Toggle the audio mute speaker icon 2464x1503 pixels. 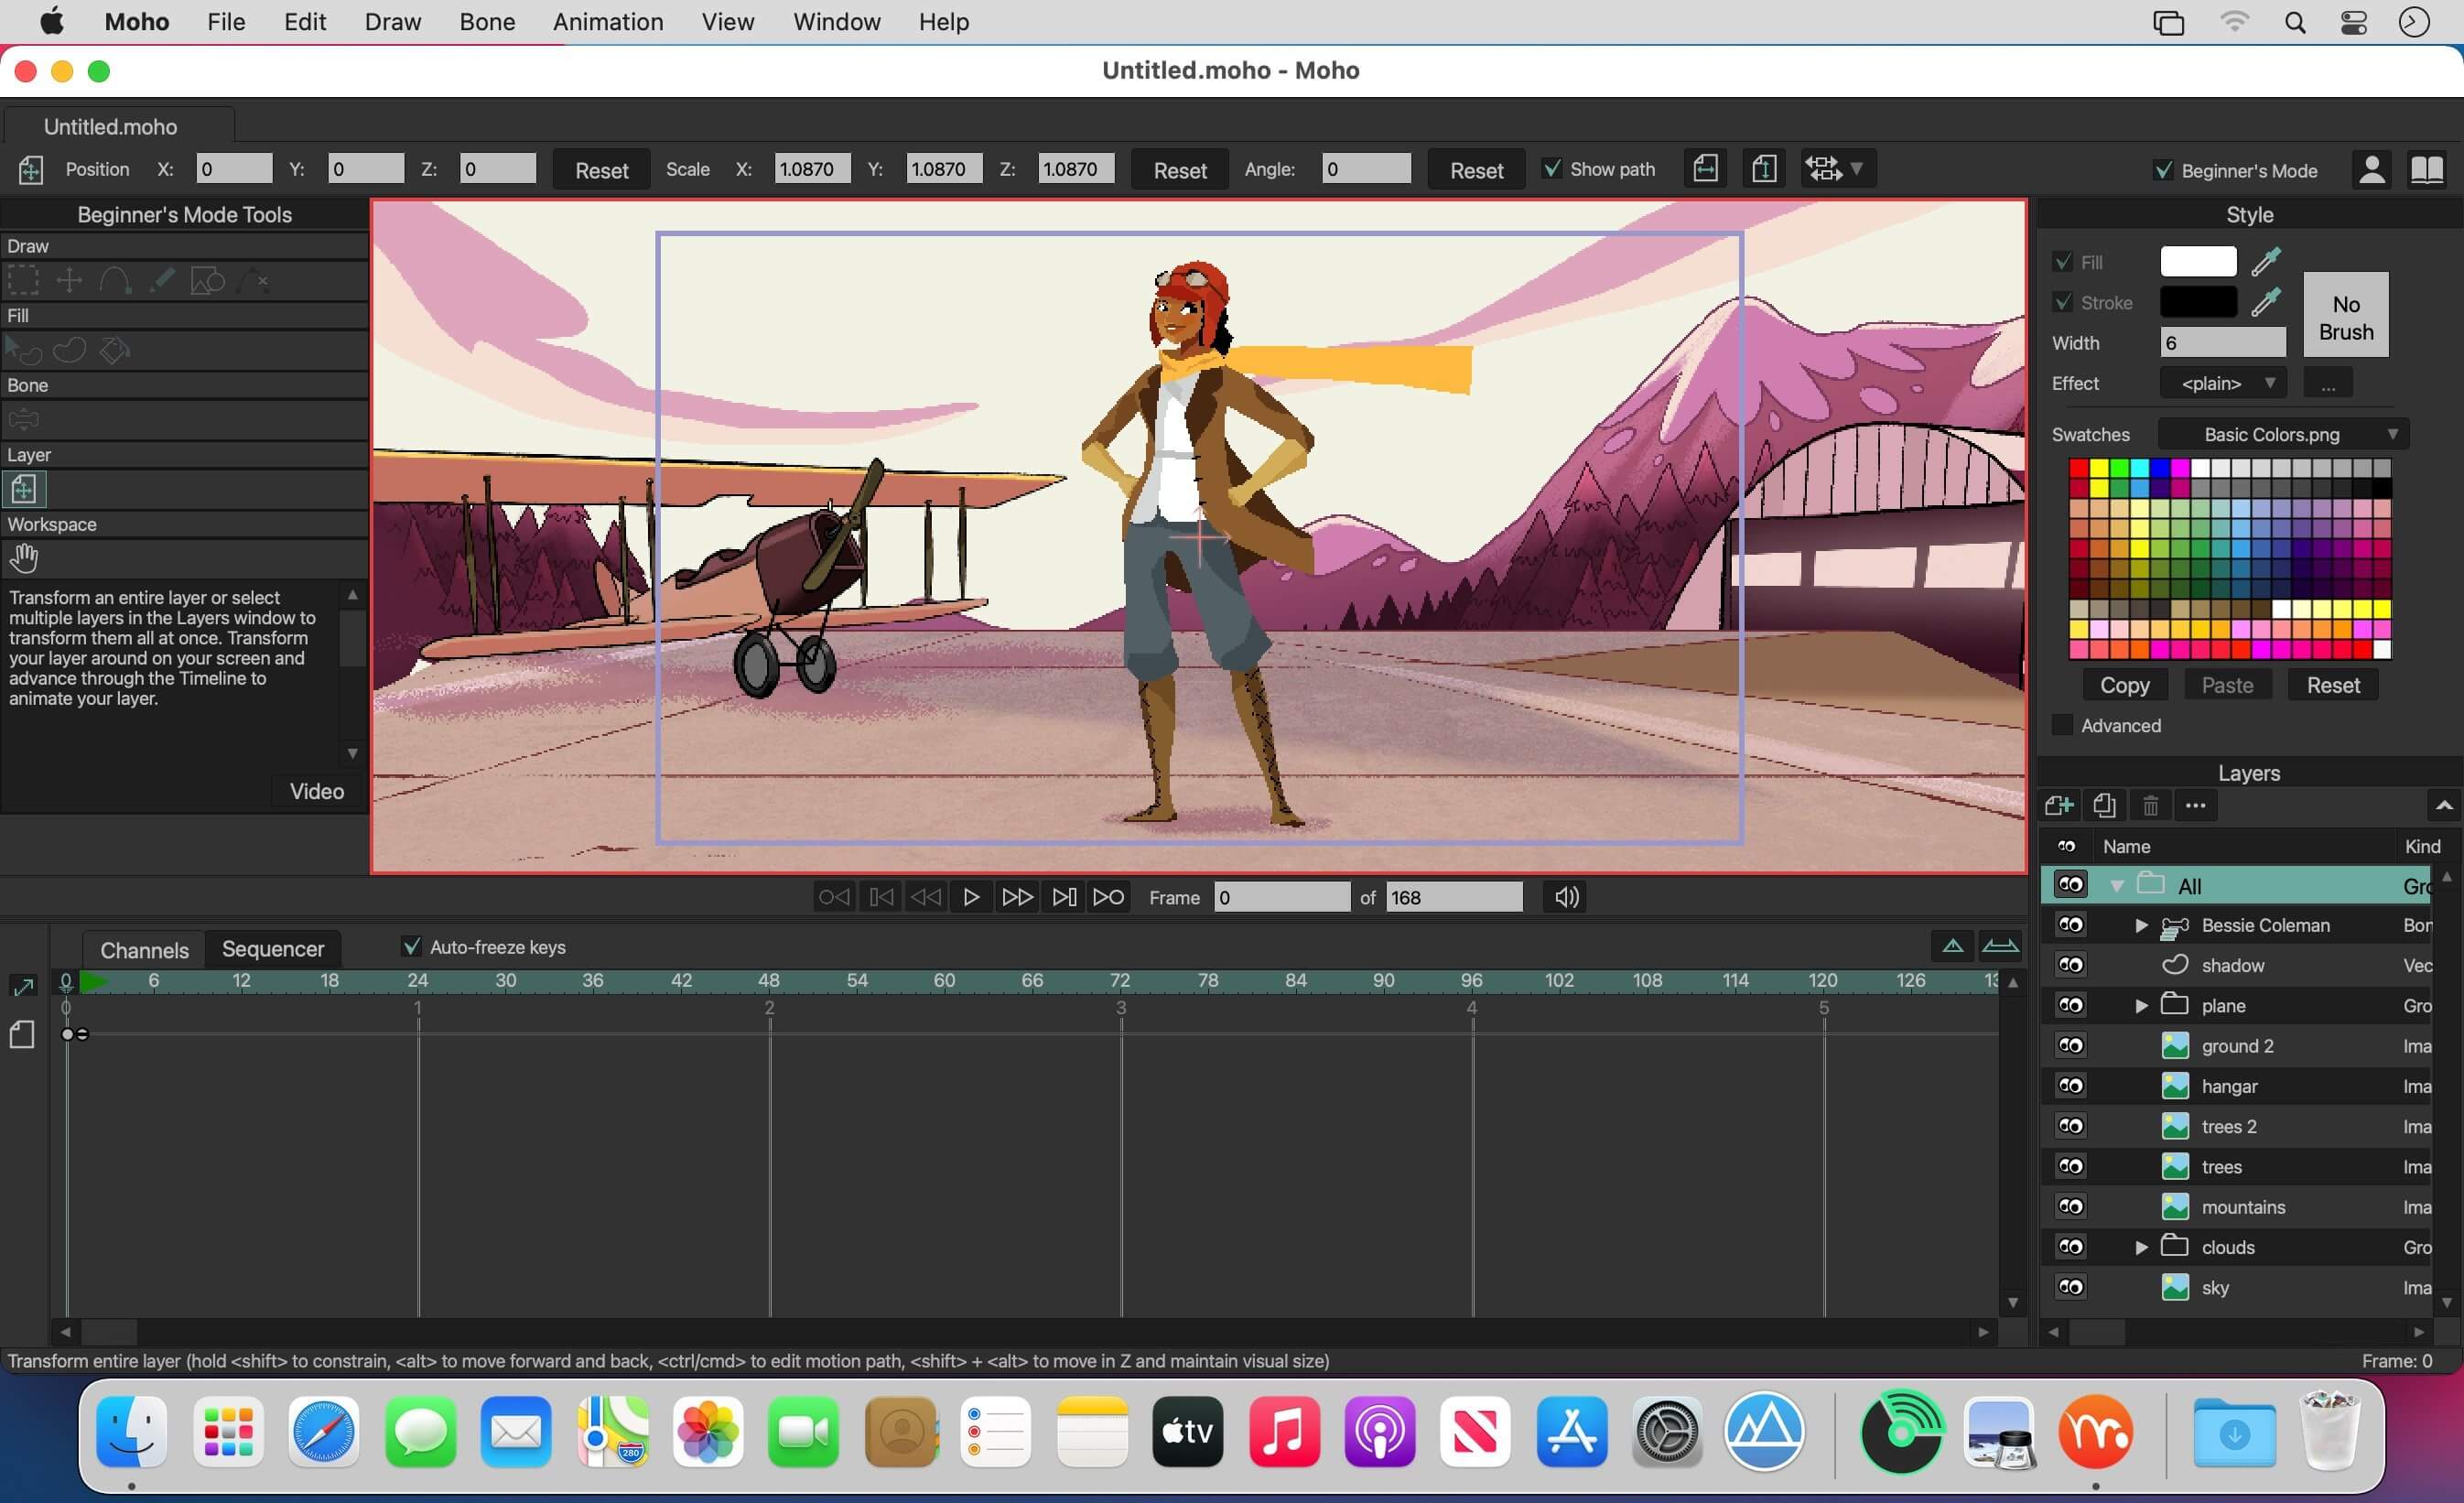coord(1566,897)
